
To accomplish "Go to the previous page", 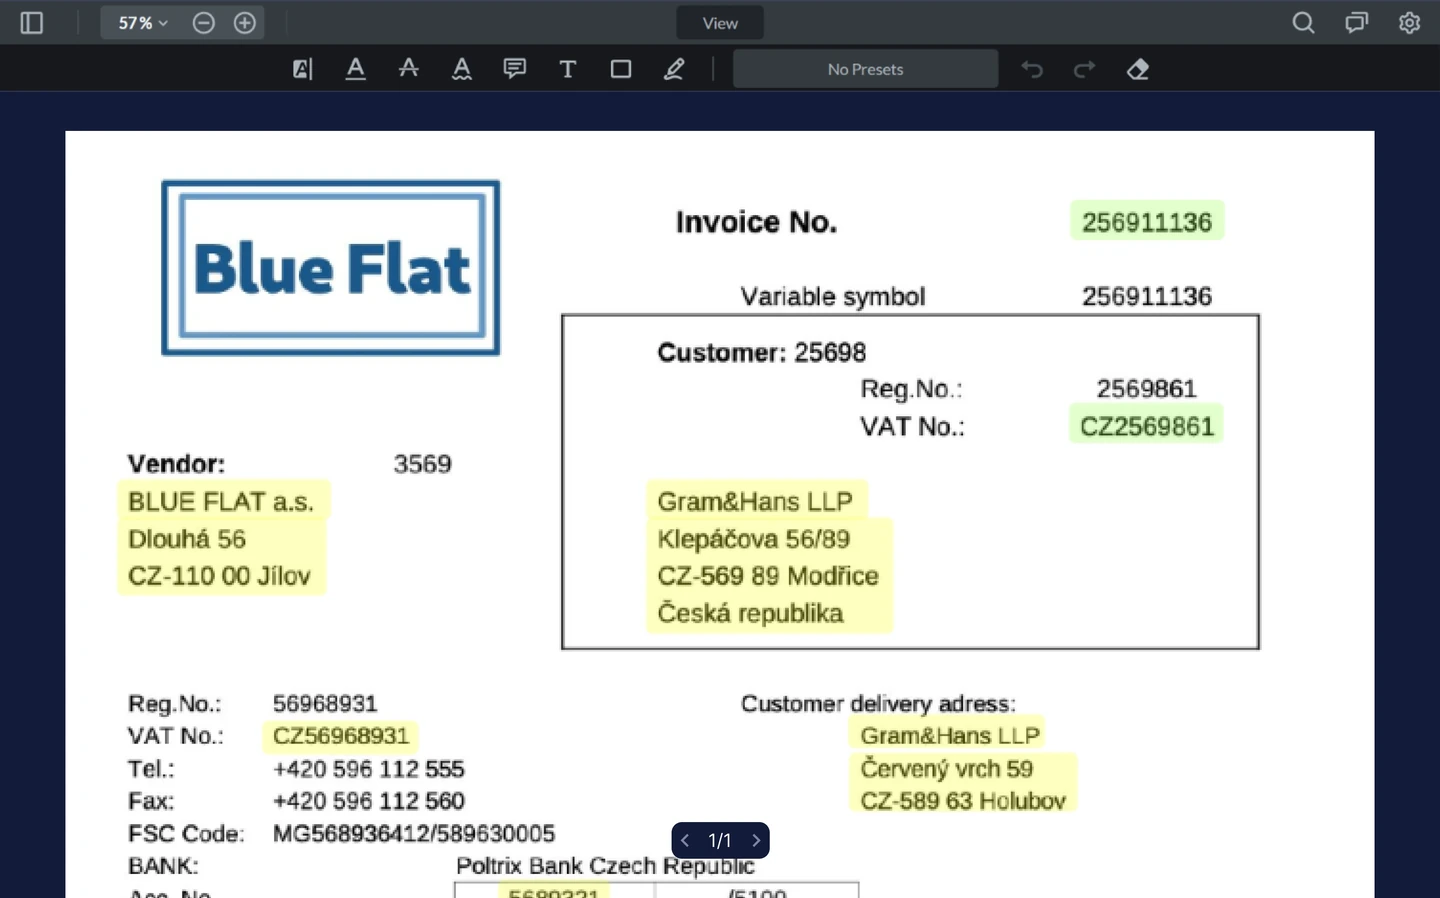I will coord(685,840).
